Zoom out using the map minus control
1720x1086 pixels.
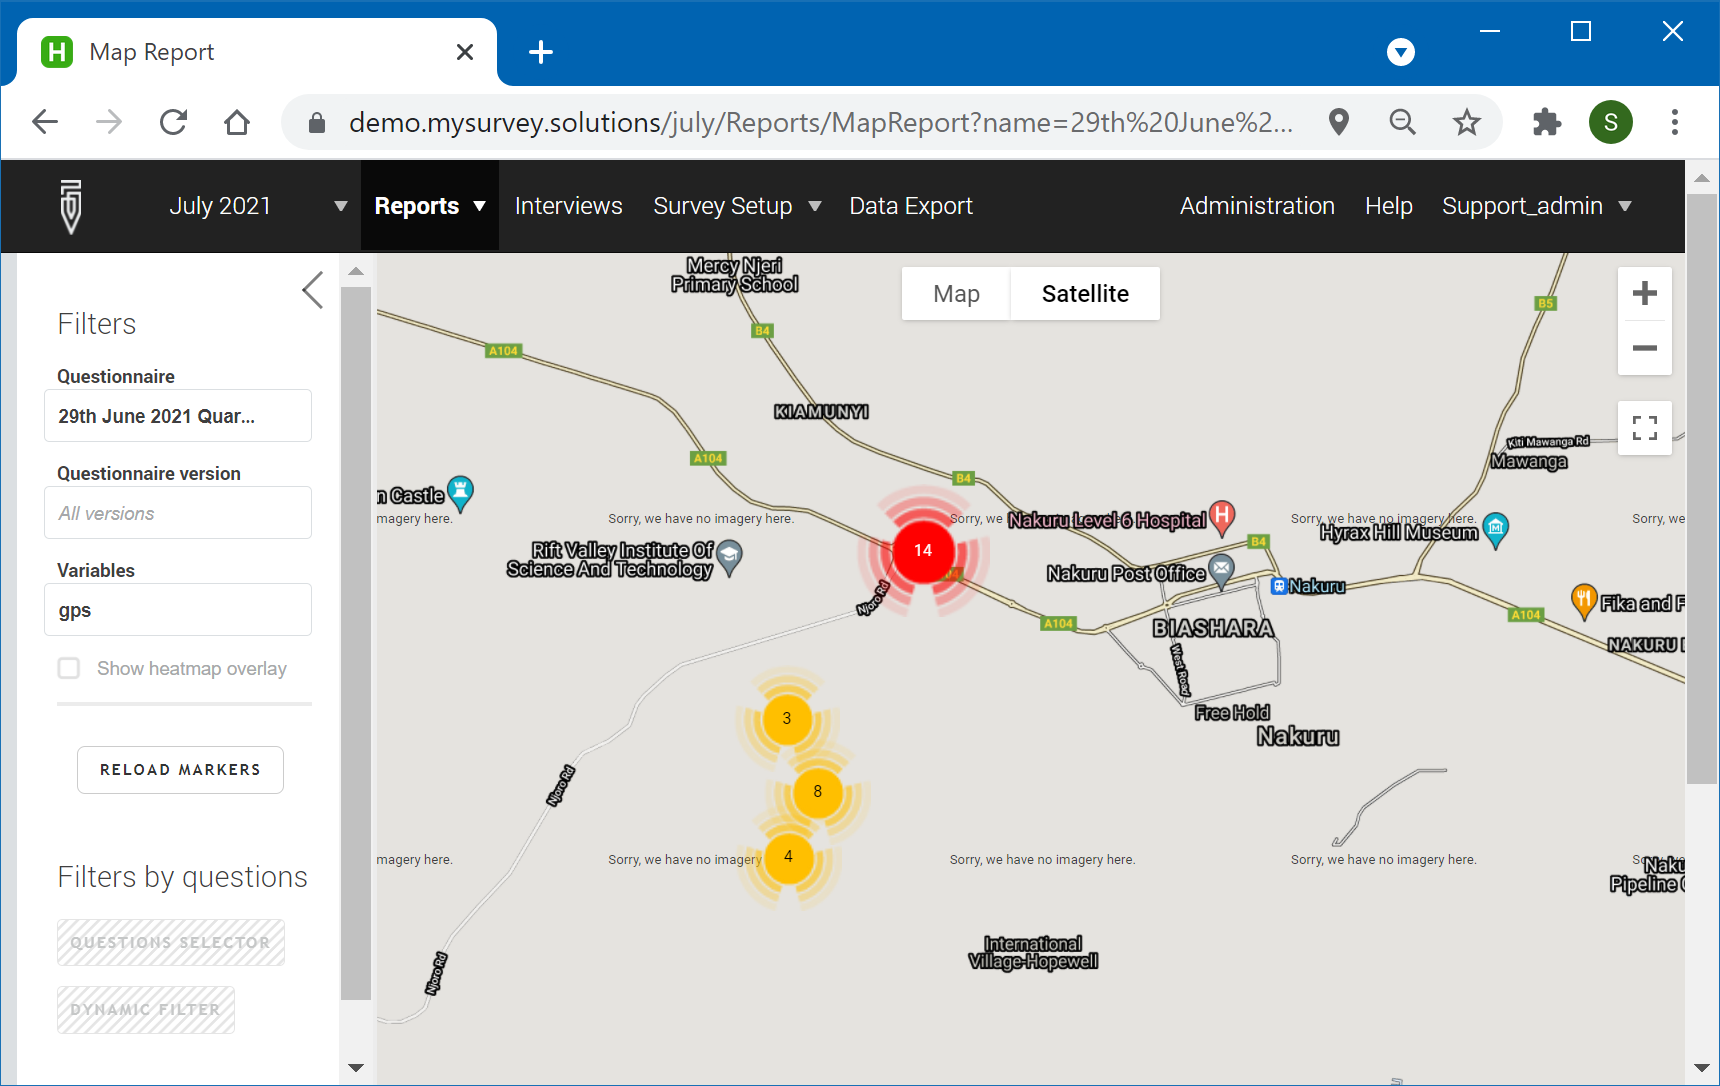click(1645, 348)
